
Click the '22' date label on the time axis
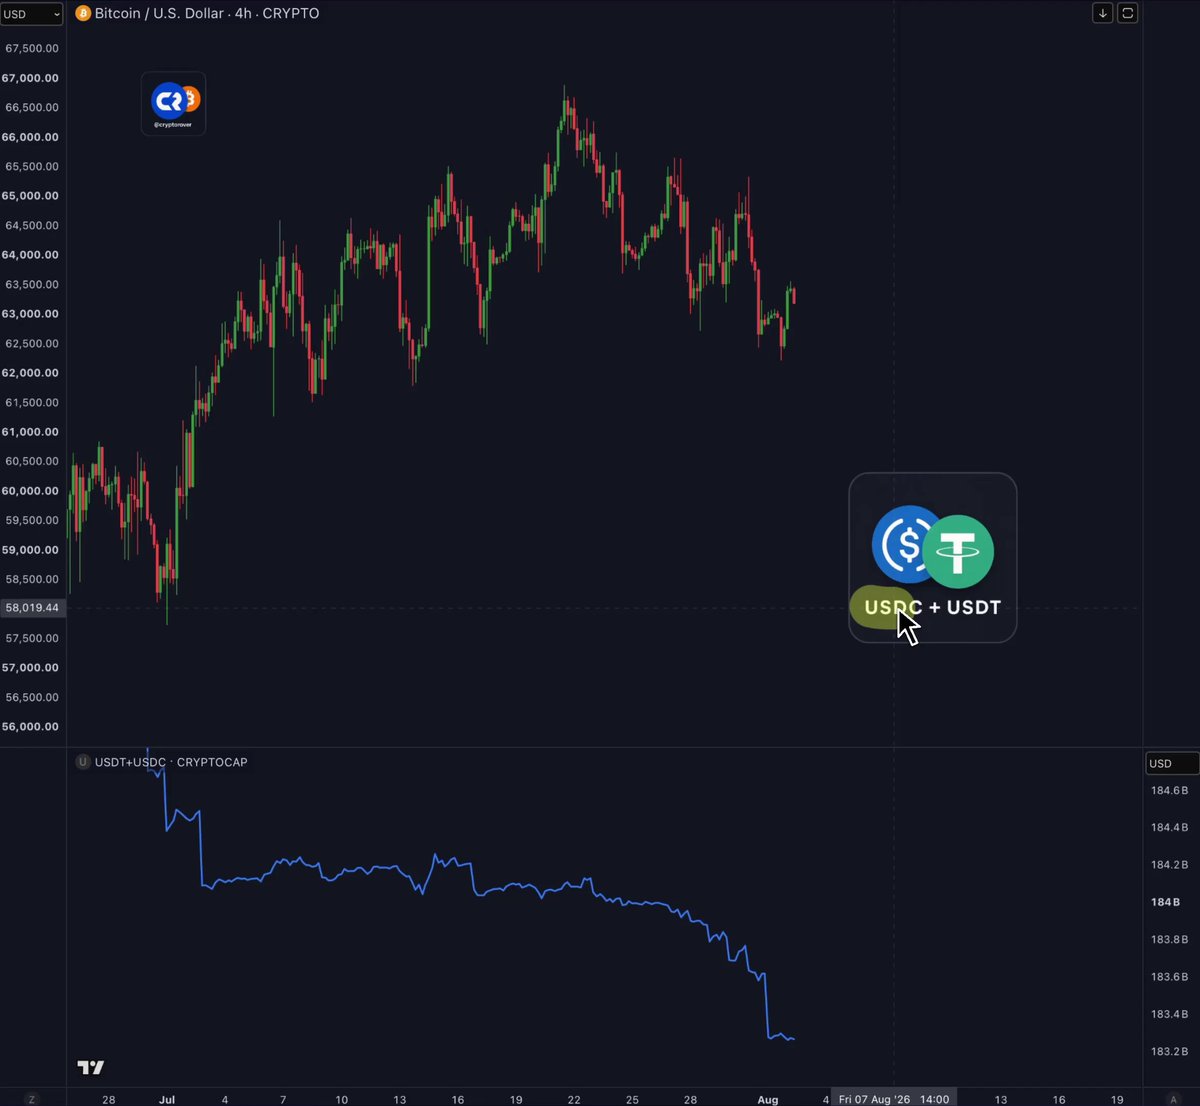pyautogui.click(x=574, y=1099)
